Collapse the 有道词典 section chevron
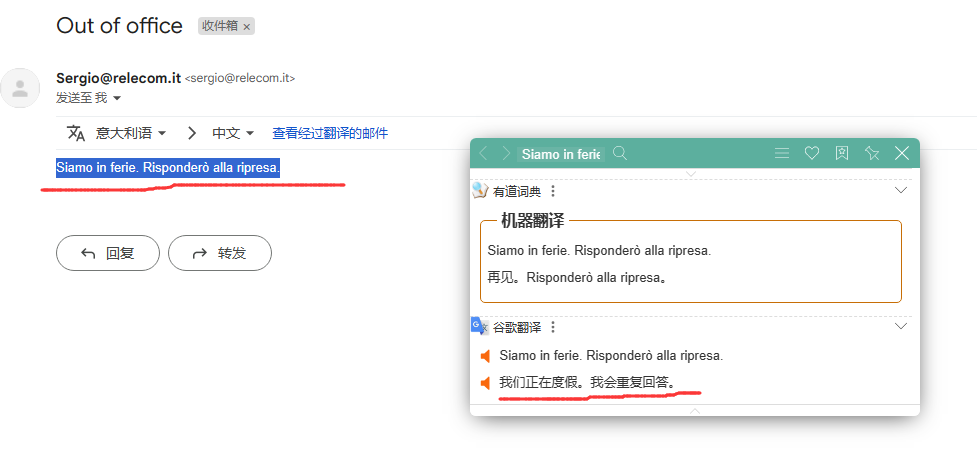Screen dimensions: 977x453 [x=901, y=191]
